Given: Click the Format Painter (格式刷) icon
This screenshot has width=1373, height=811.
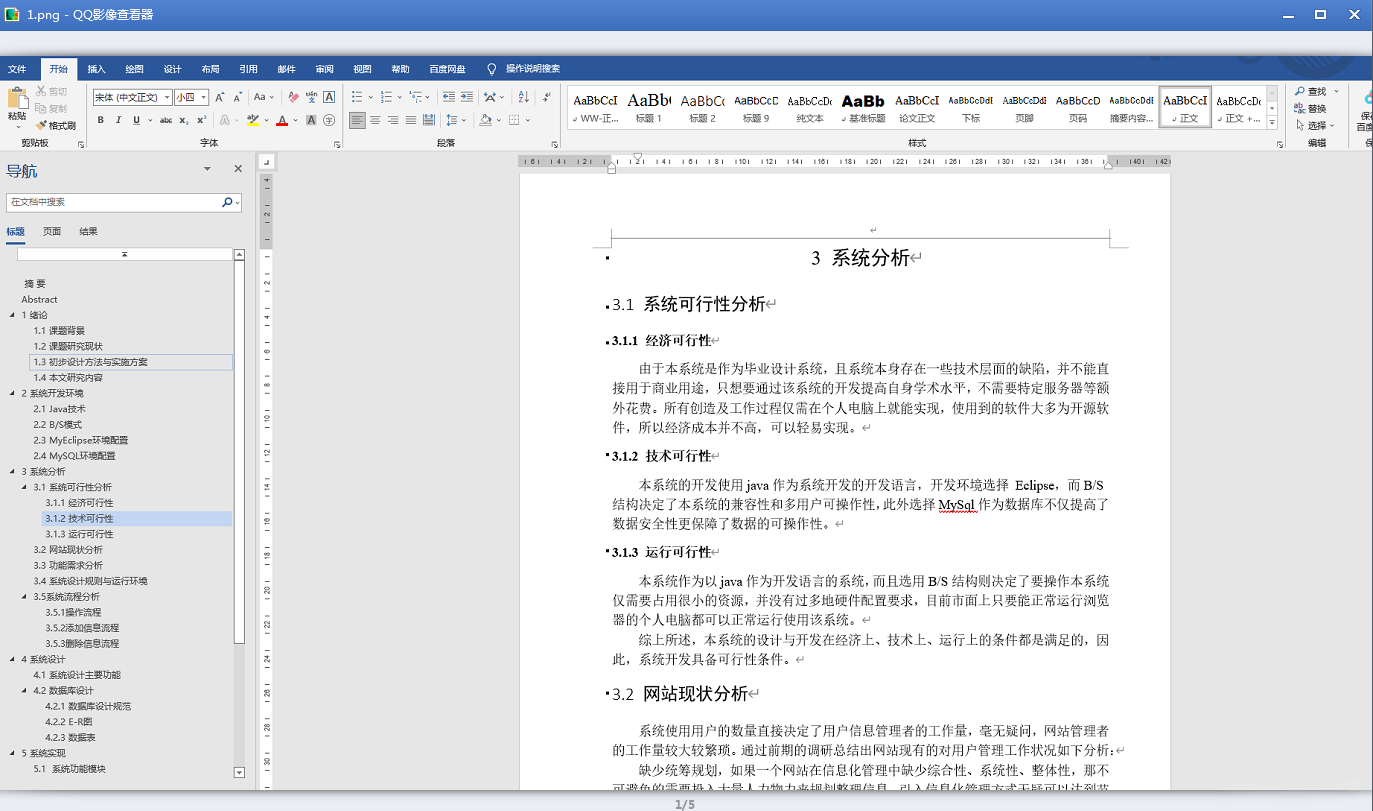Looking at the screenshot, I should [41, 126].
